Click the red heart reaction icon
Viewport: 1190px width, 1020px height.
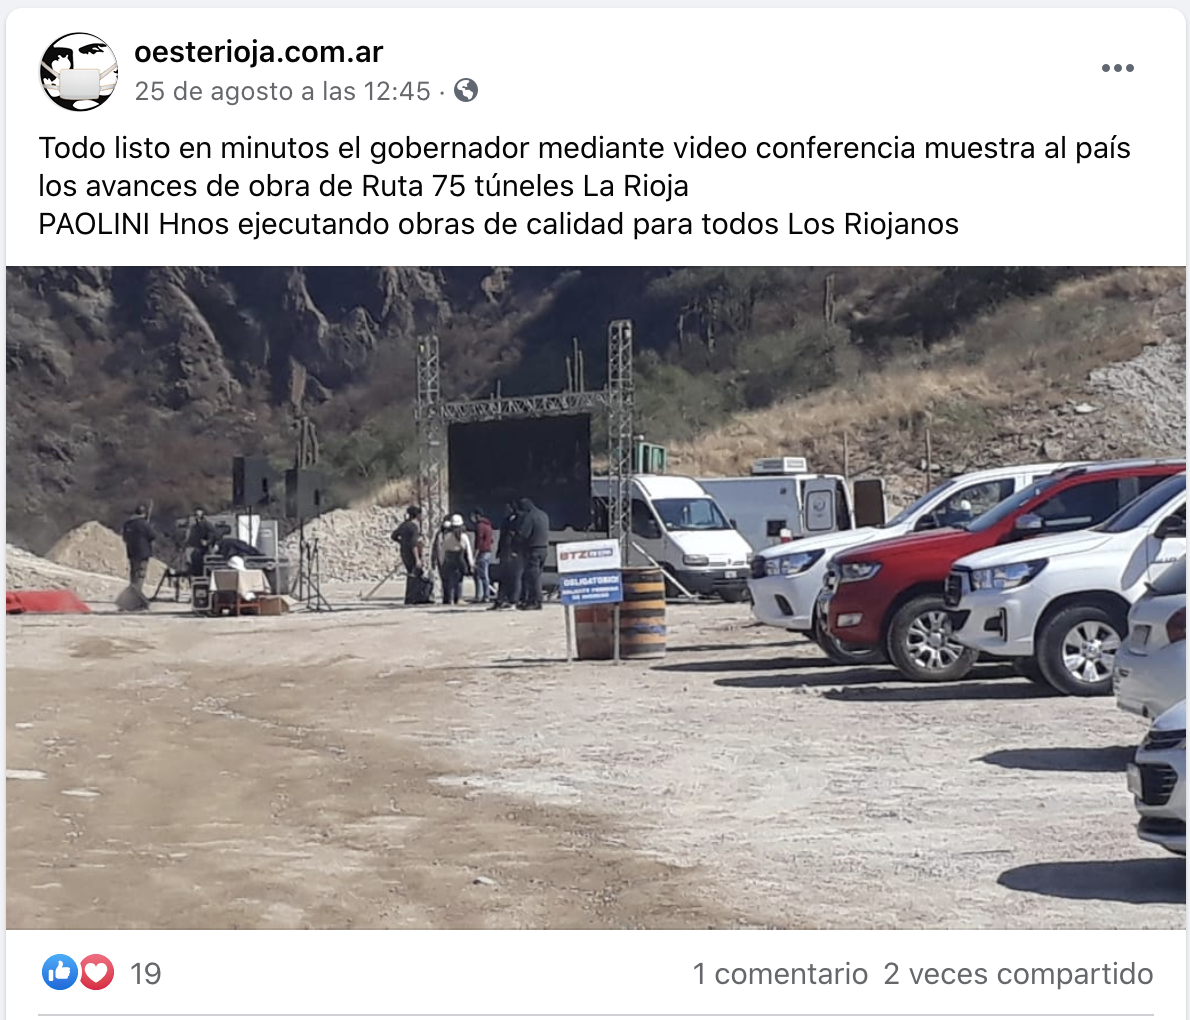[x=96, y=972]
